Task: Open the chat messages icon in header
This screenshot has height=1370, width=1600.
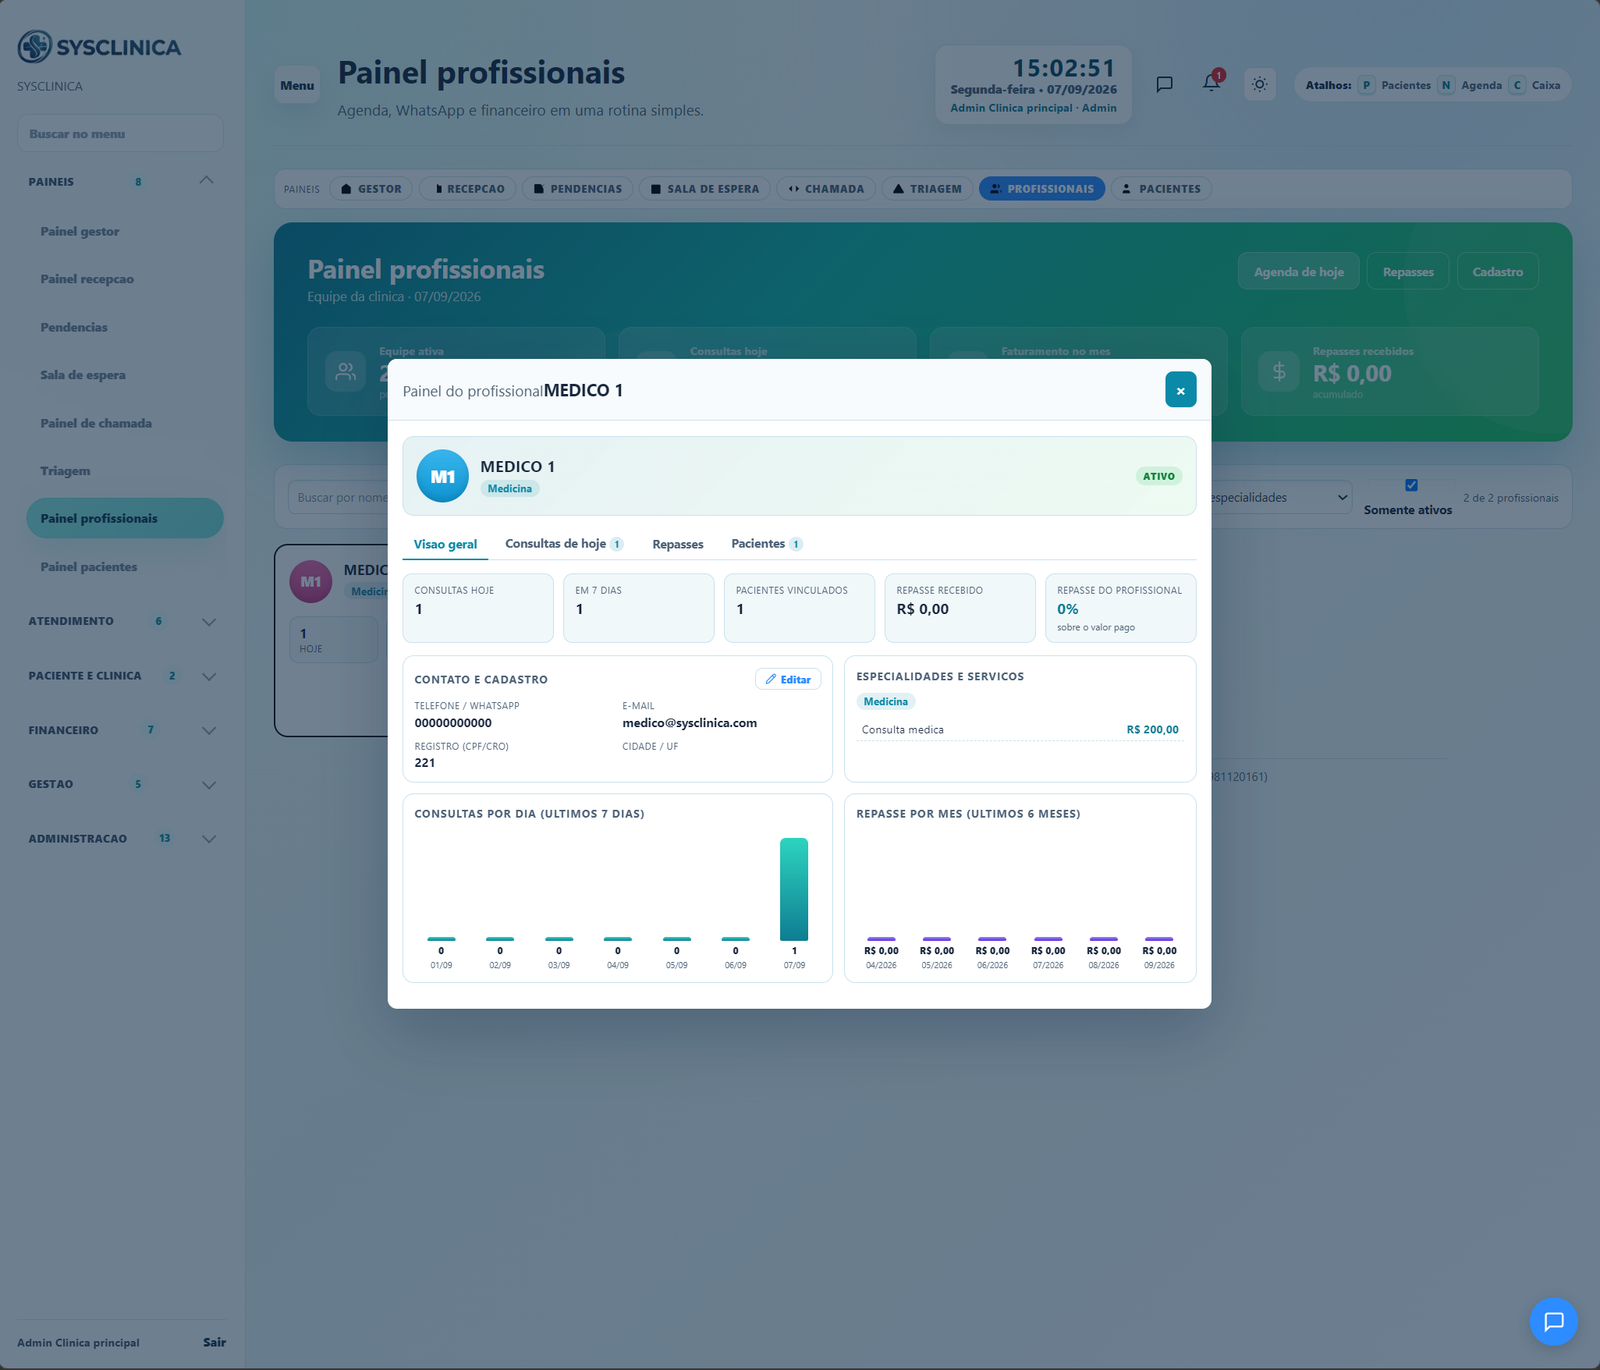Action: click(x=1164, y=84)
